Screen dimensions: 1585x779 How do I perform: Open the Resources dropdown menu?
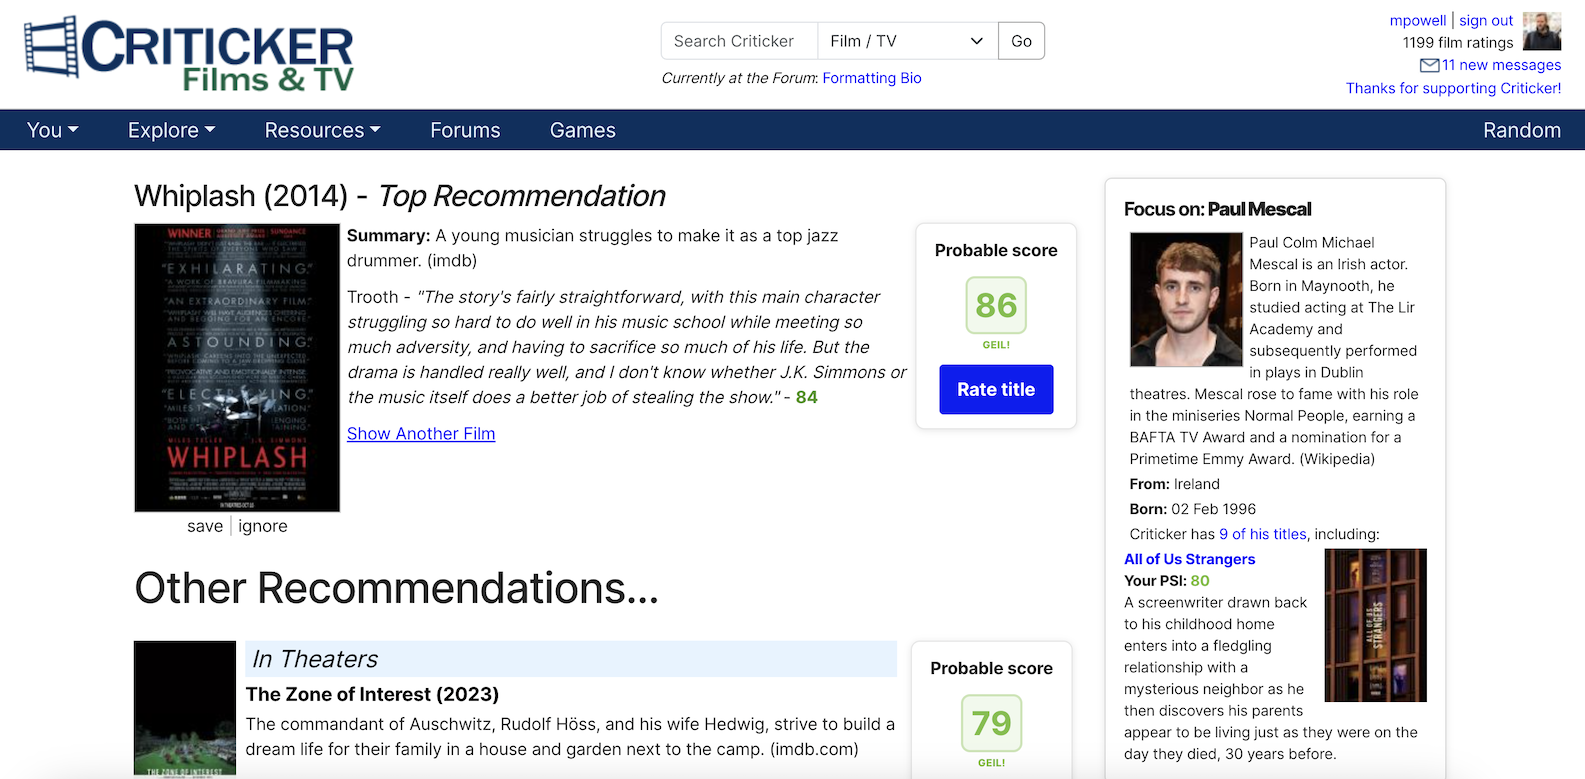322,130
